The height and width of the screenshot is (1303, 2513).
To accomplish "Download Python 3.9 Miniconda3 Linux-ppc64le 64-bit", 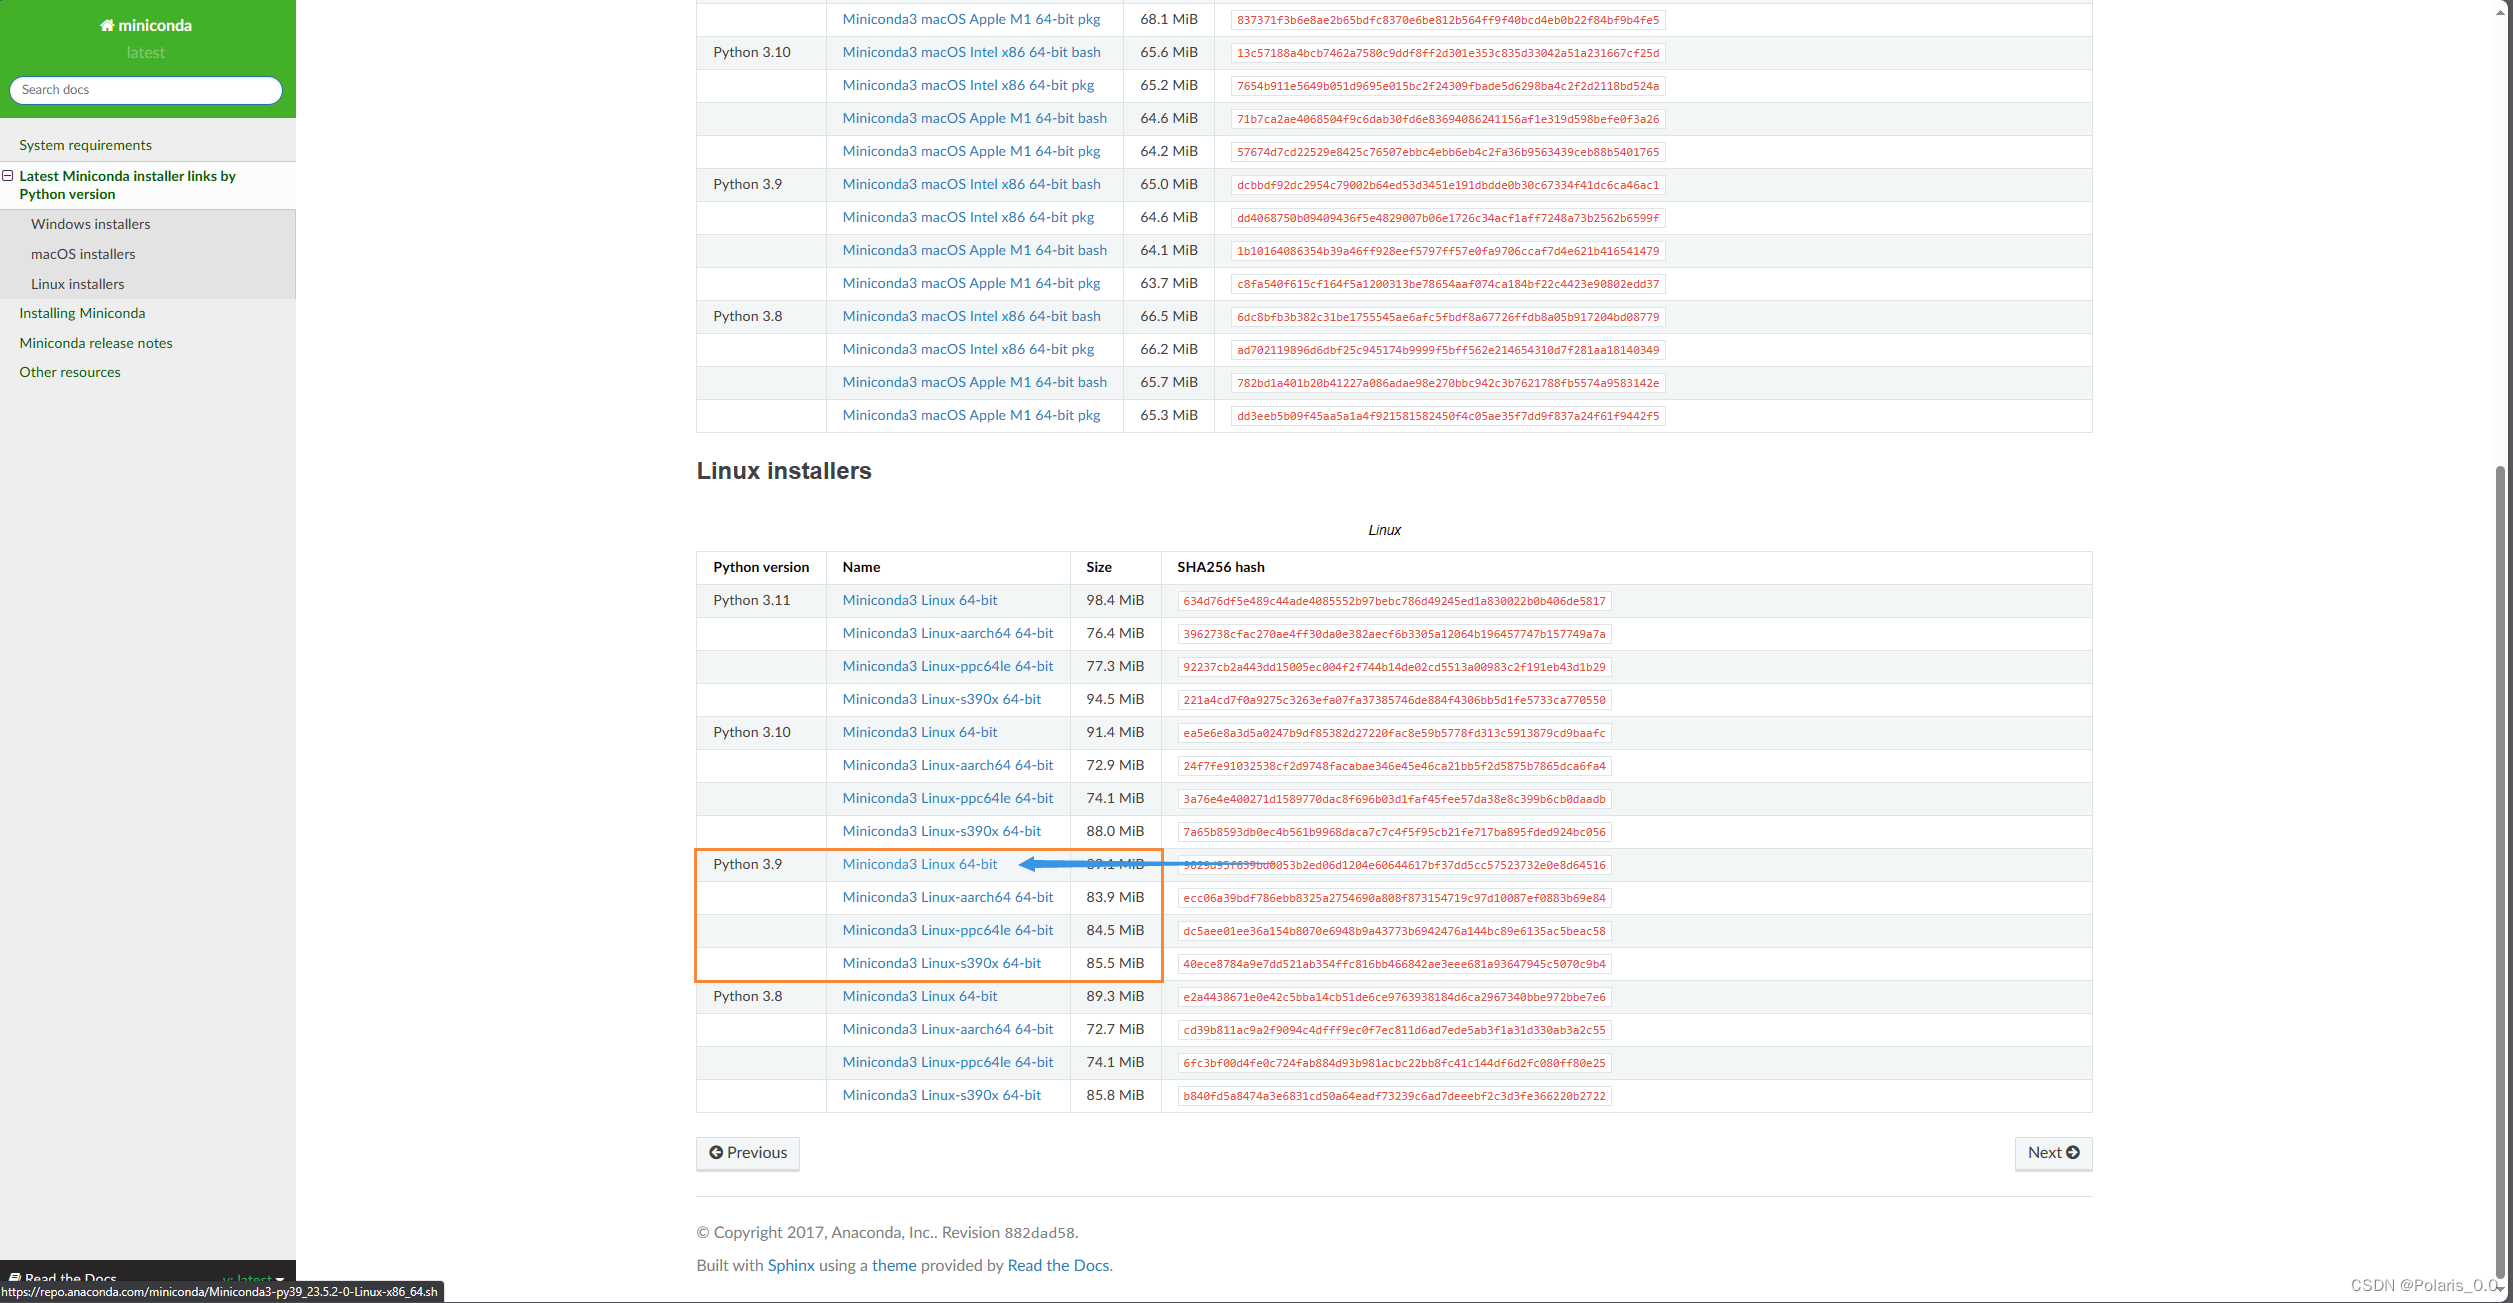I will [x=948, y=930].
